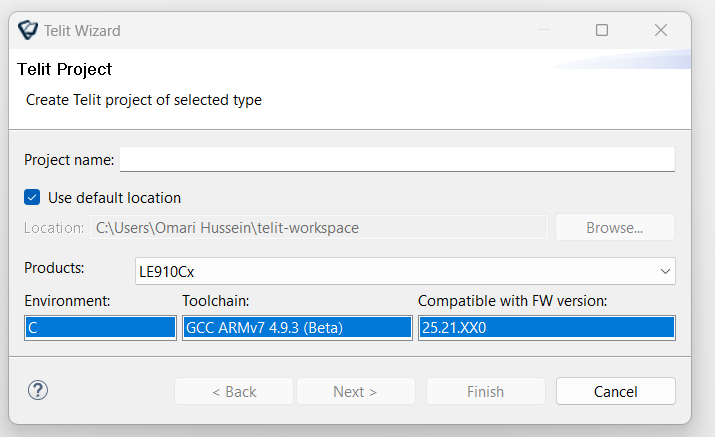715x437 pixels.
Task: Click the Browse... button
Action: (615, 227)
